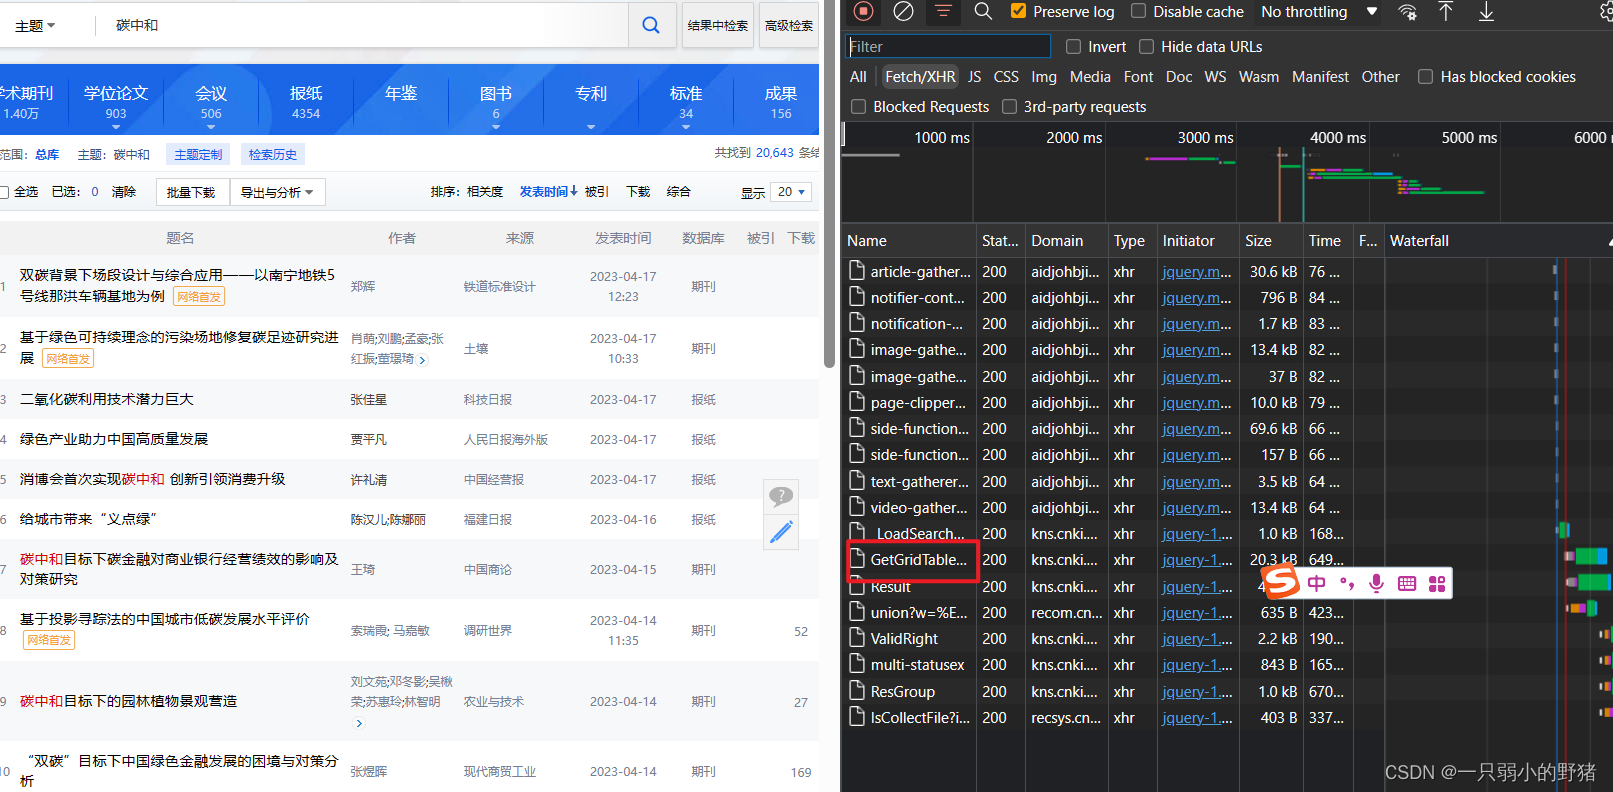
Task: Click the 结果中检索 button
Action: 718,25
